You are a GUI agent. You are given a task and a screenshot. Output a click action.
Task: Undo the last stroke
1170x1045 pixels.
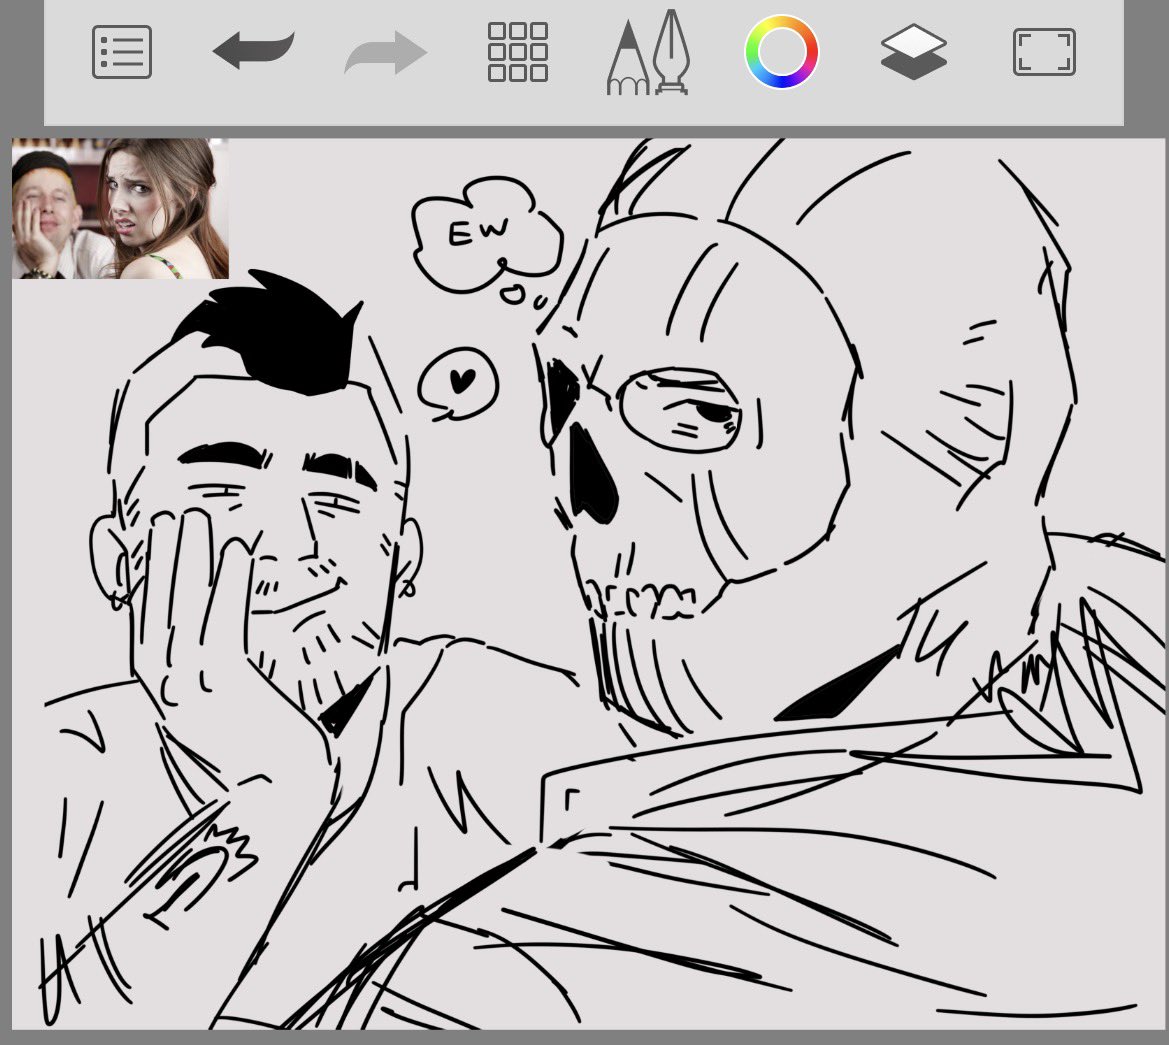254,51
